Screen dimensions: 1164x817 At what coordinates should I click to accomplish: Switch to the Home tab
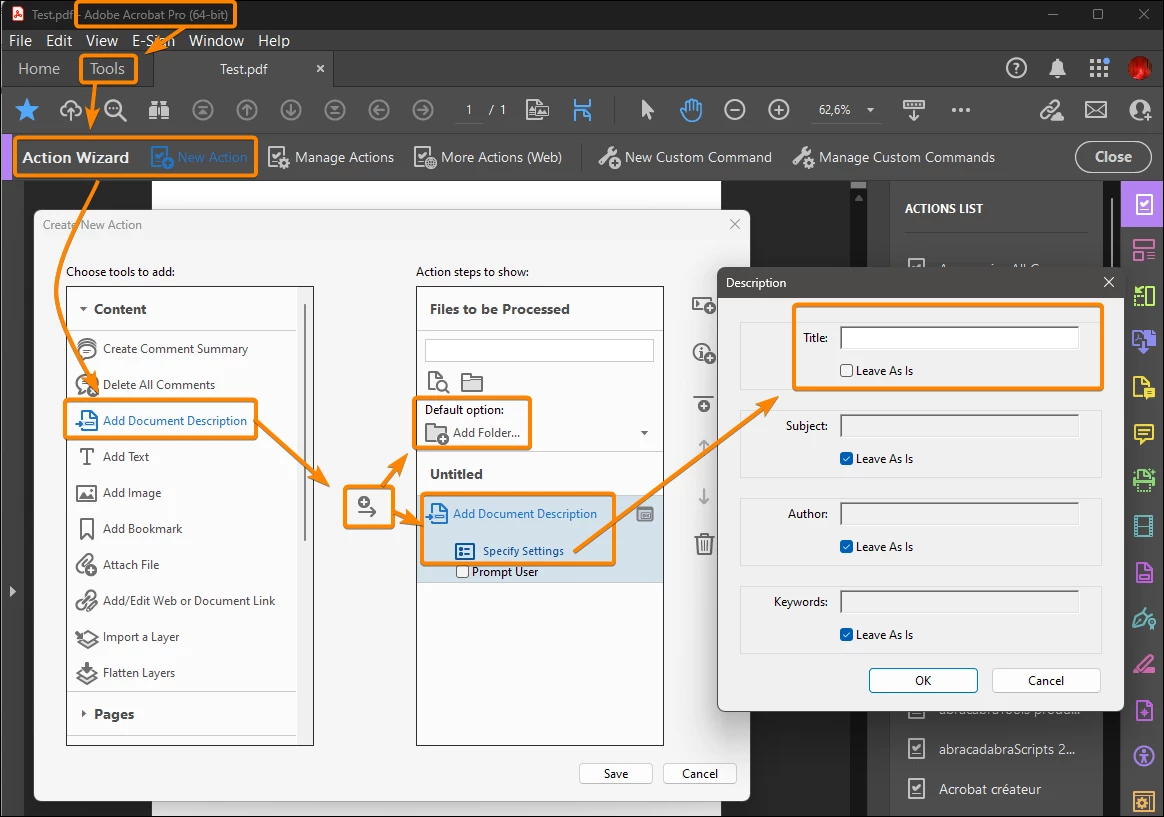pyautogui.click(x=39, y=69)
